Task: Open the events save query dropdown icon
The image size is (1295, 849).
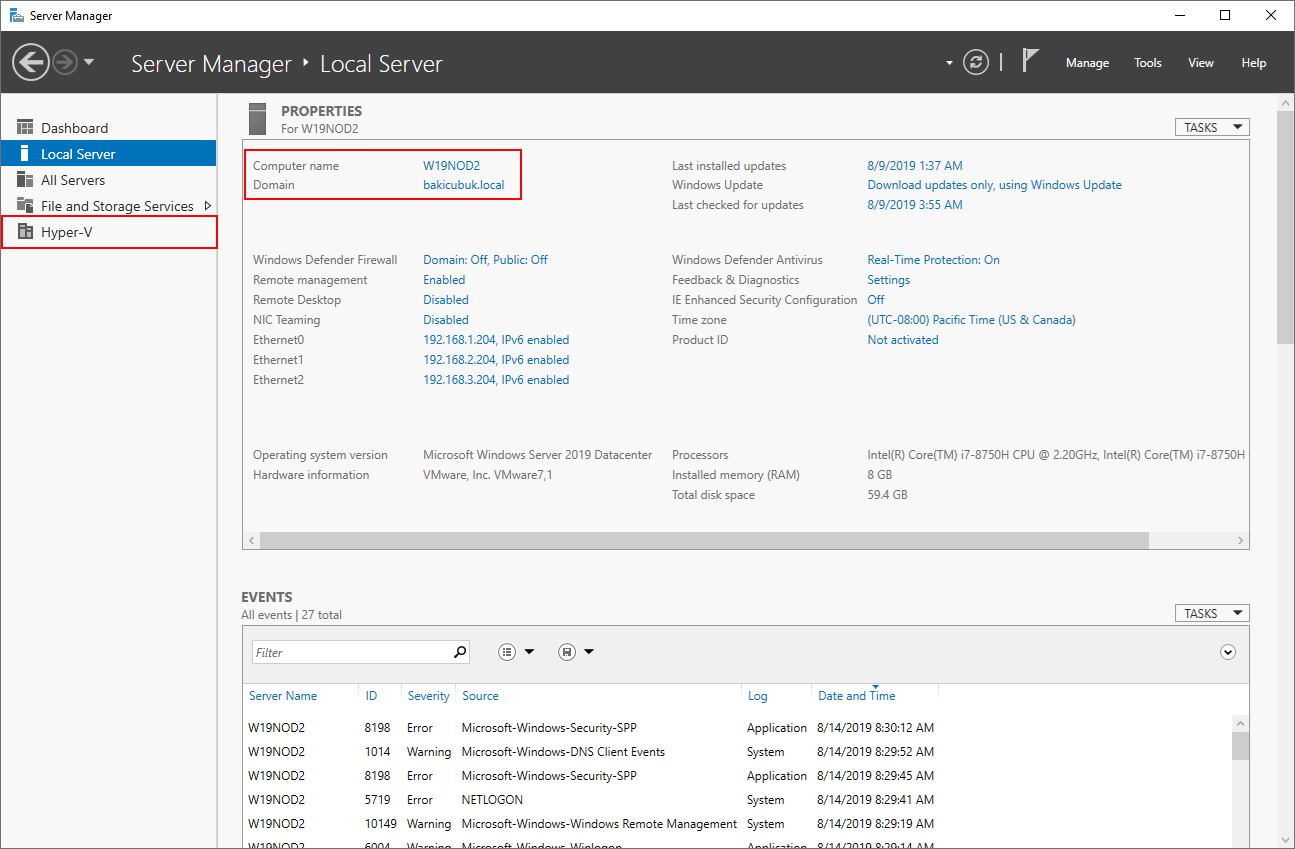Action: (576, 652)
